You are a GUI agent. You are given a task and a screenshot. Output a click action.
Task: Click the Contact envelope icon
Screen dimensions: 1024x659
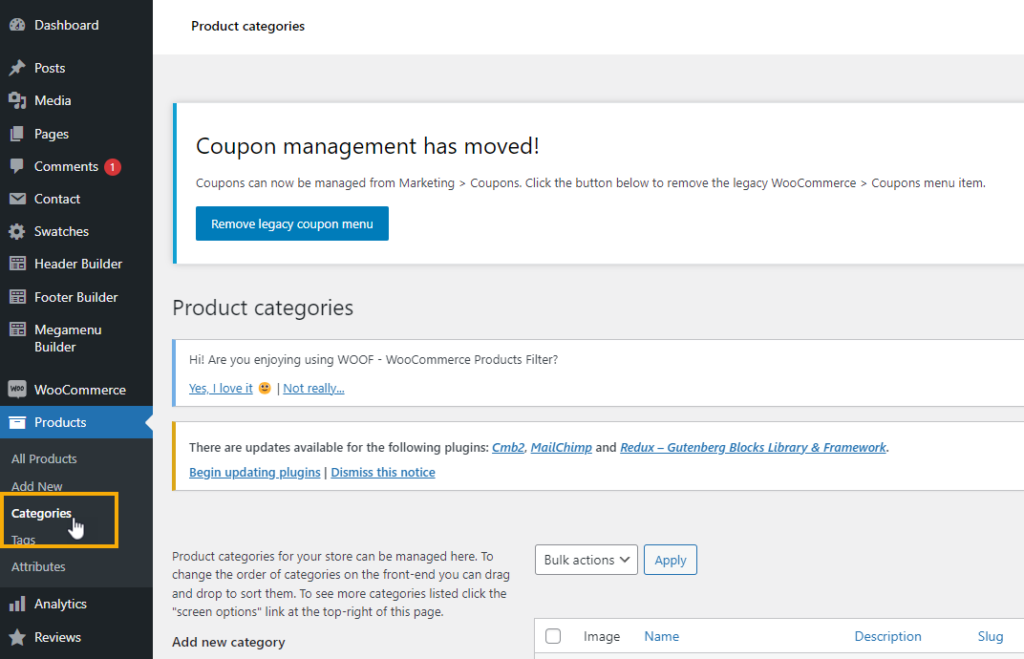[x=17, y=199]
